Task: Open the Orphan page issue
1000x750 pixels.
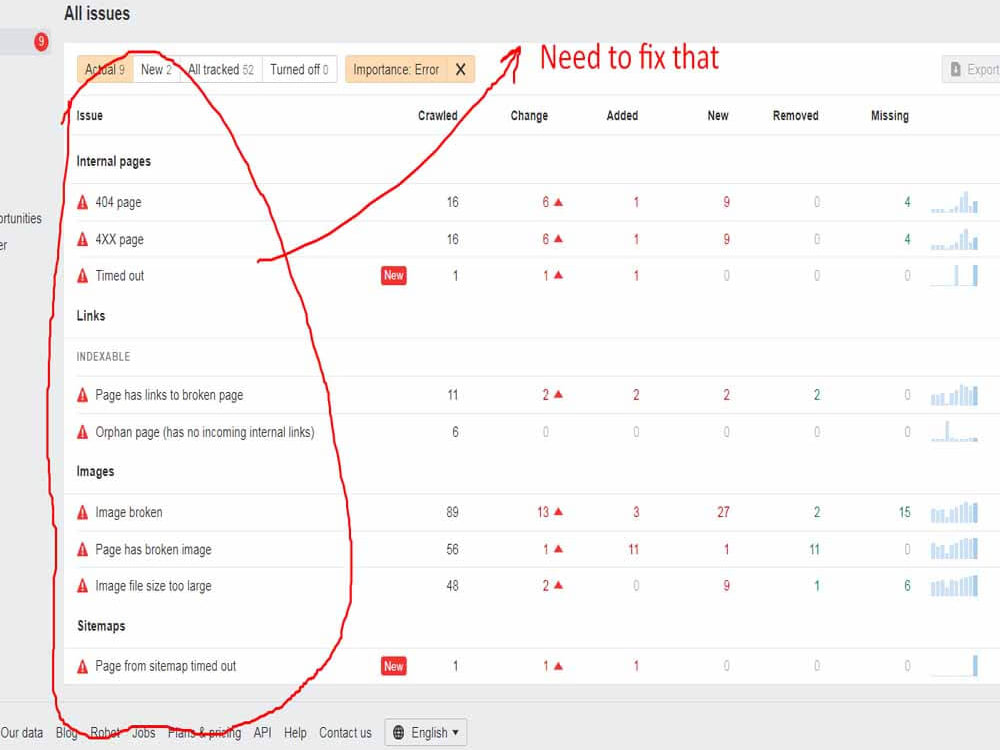Action: 205,432
